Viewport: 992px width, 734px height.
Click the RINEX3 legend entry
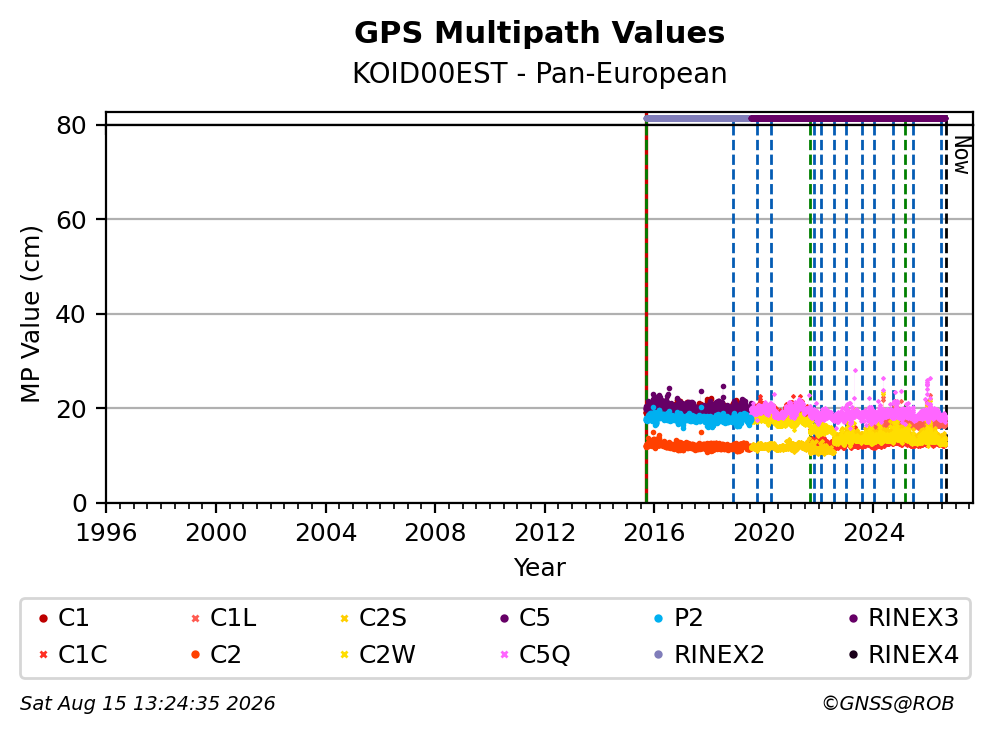[903, 618]
